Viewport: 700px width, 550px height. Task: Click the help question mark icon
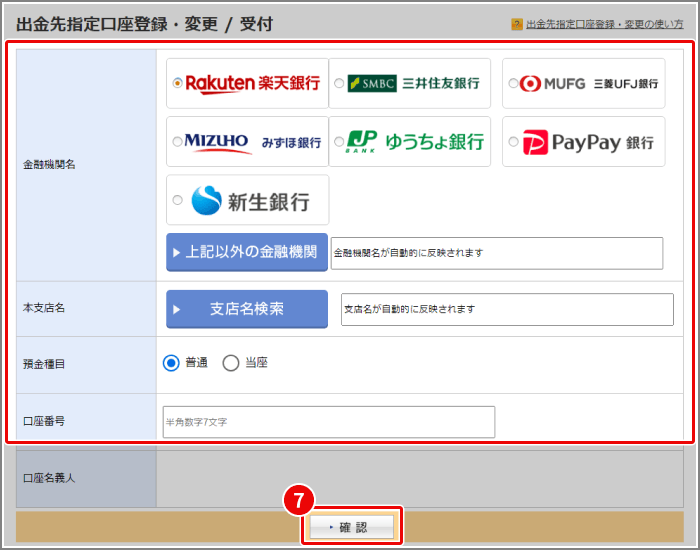coord(517,24)
